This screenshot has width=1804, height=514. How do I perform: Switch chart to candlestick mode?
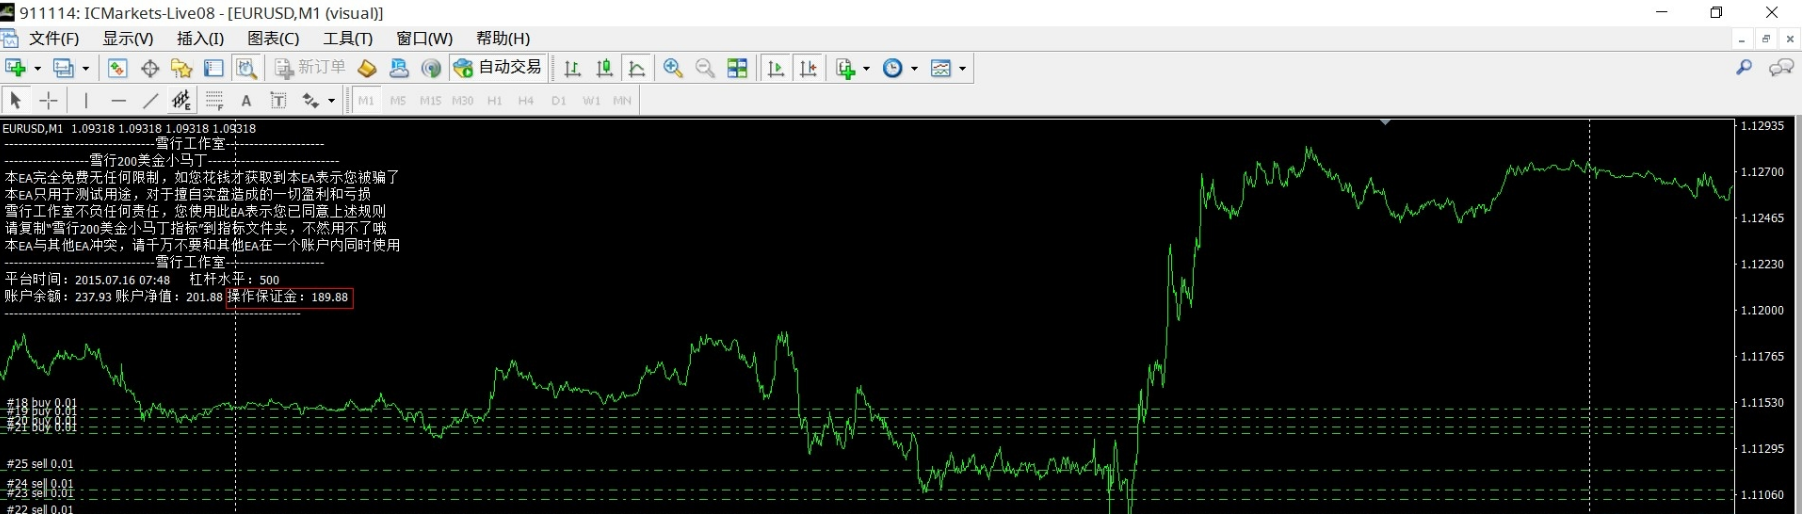pyautogui.click(x=604, y=68)
